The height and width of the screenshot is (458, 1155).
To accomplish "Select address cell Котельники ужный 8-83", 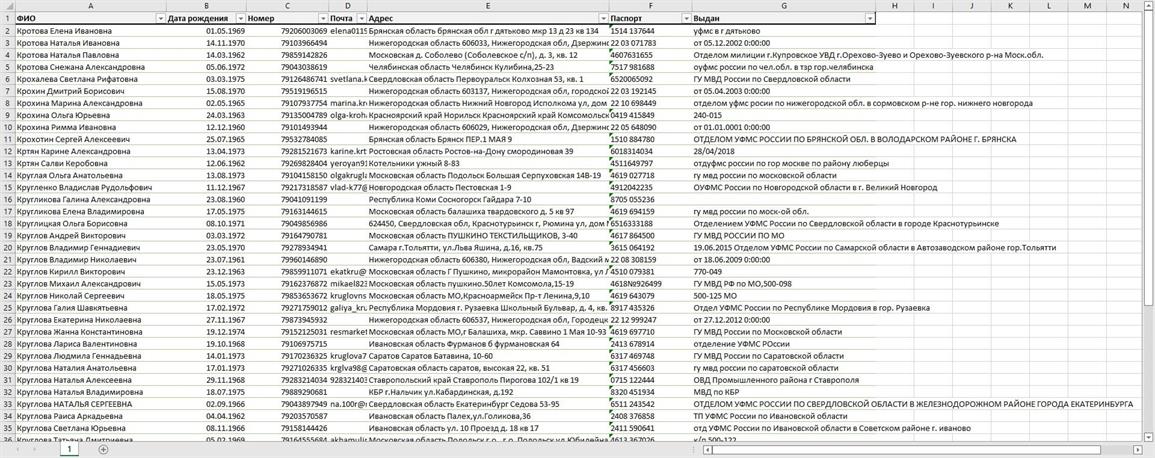I will (x=488, y=163).
